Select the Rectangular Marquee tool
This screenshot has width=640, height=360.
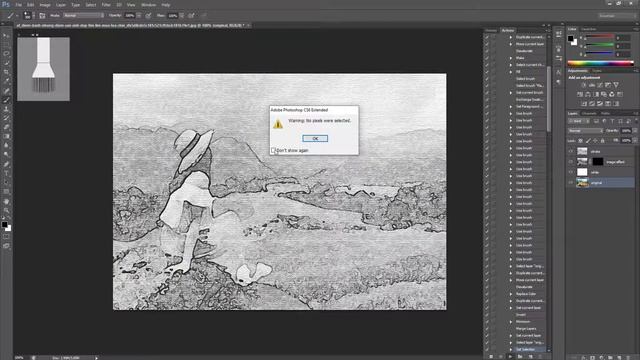[x=6, y=44]
